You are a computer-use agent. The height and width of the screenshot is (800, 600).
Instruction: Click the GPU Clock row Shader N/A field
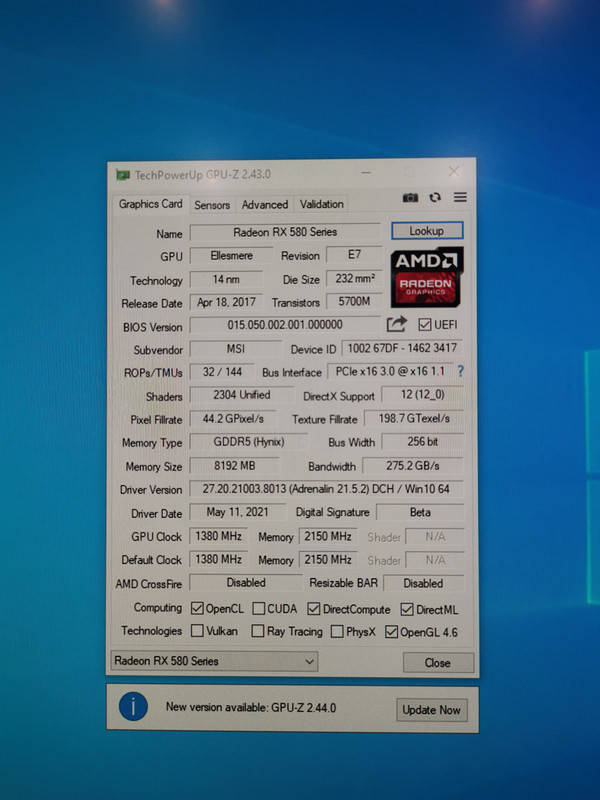[435, 536]
